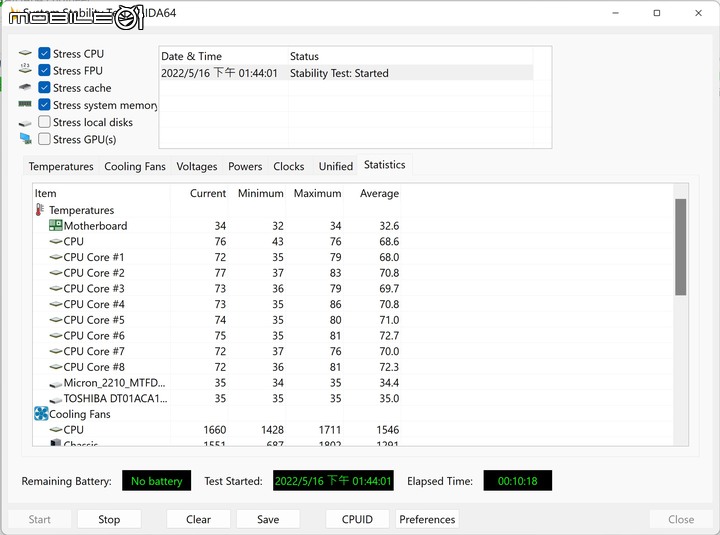Minimize the AIDA64 window
This screenshot has height=535, width=720.
(615, 13)
